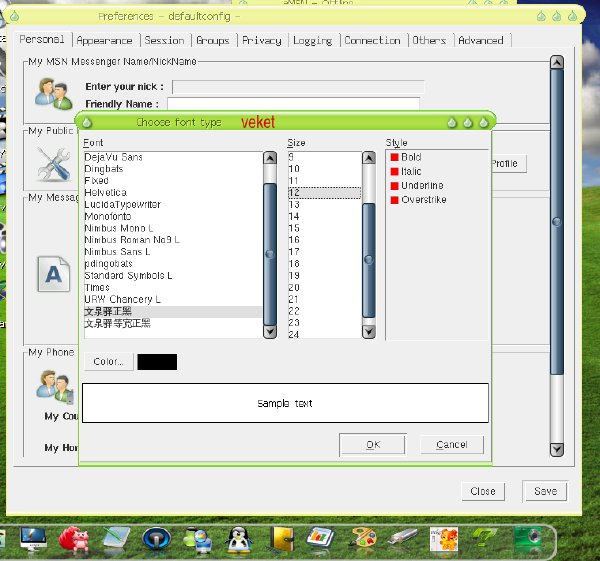
Task: Click the size list scrollbar thumb
Action: coord(368,260)
